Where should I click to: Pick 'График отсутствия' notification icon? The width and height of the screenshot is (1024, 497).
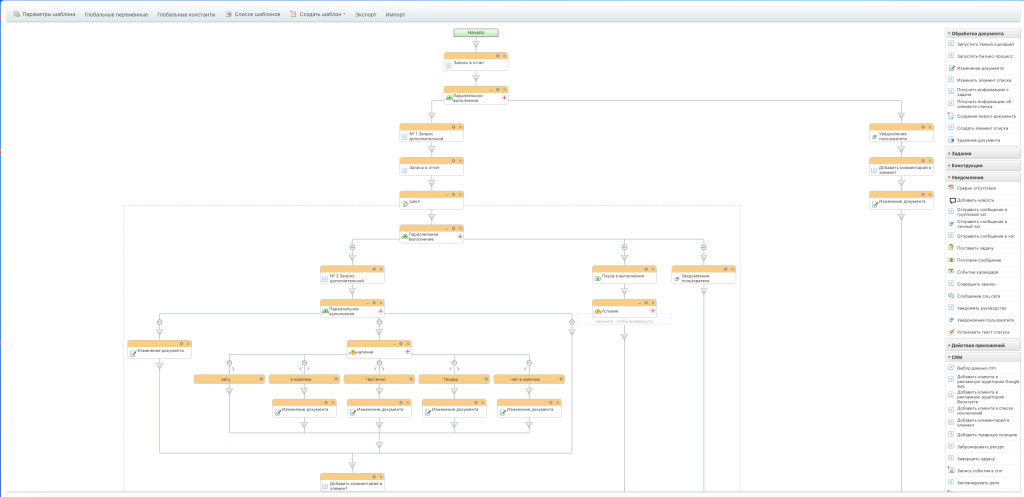951,188
